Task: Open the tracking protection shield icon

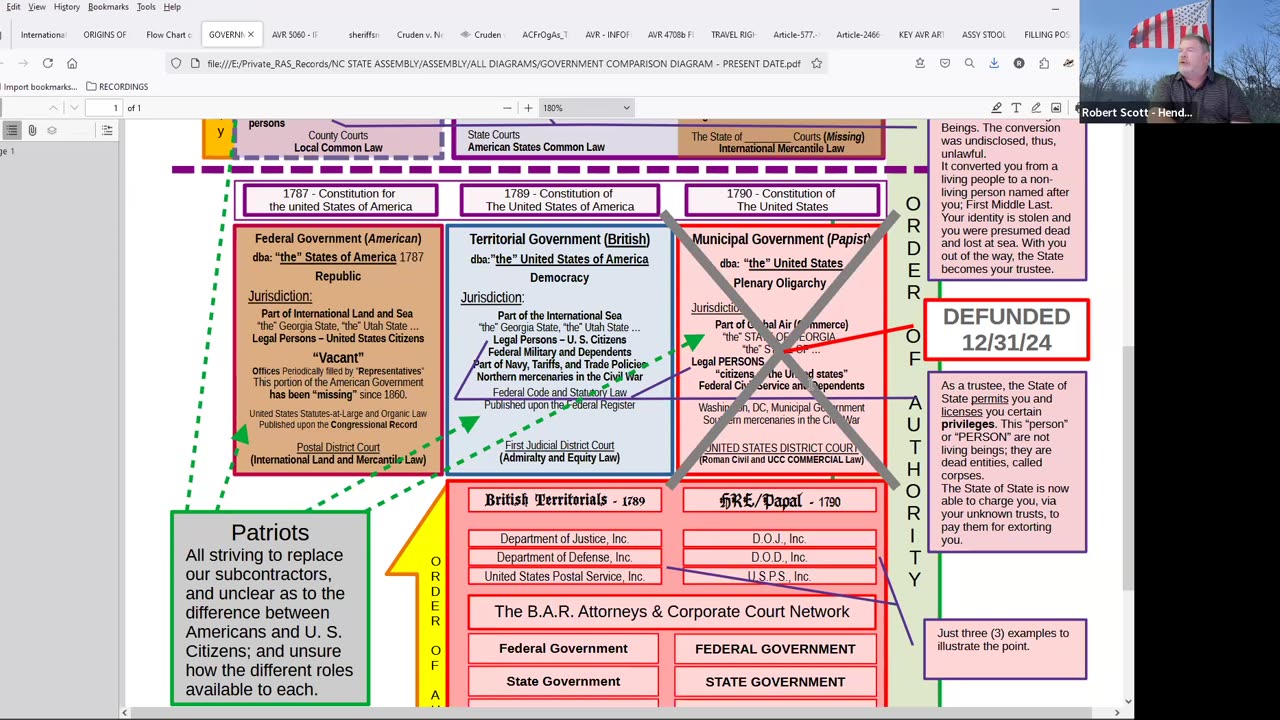Action: pos(176,63)
